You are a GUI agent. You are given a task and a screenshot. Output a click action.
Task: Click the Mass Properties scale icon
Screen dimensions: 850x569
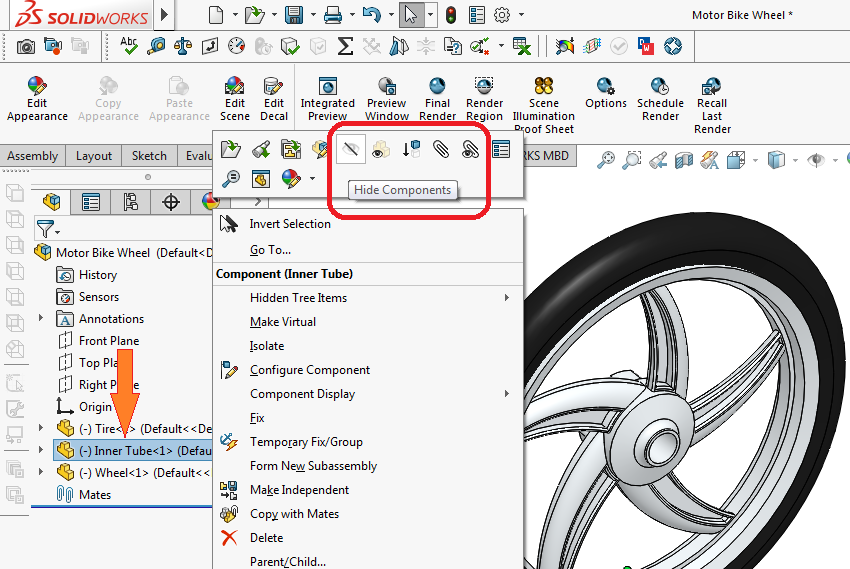click(x=183, y=46)
